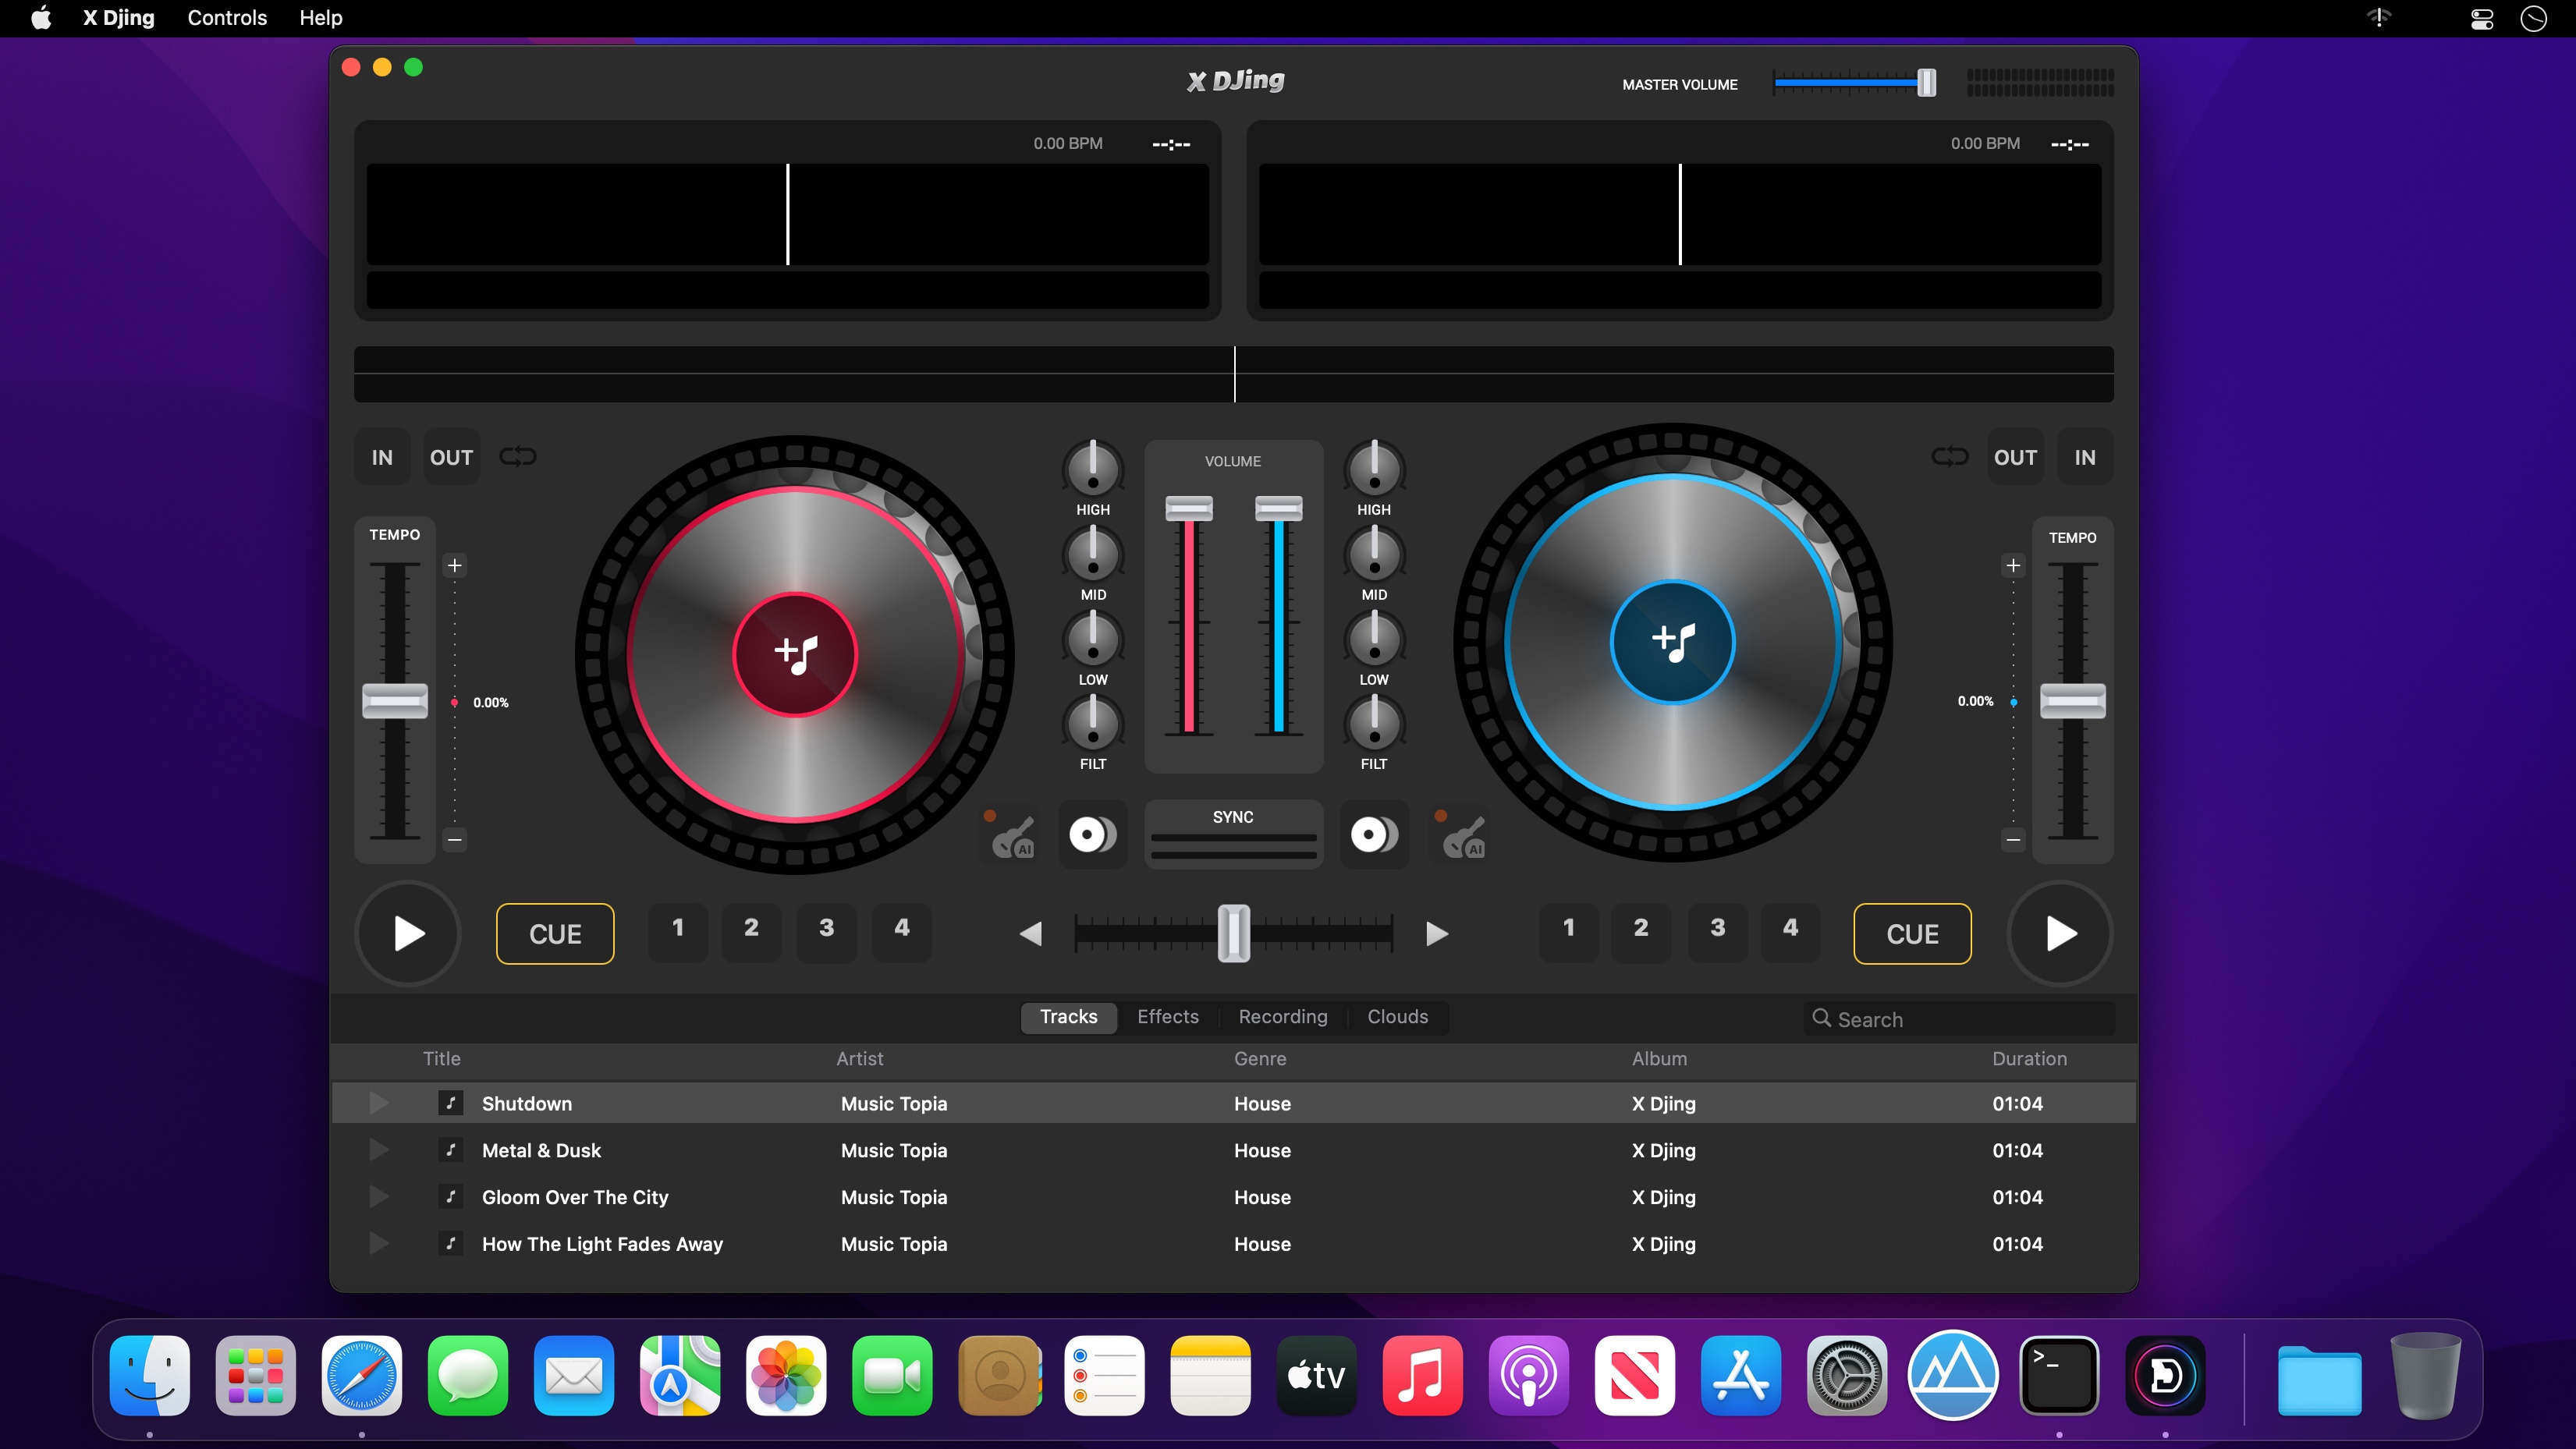Open Safari from the dock
2576x1449 pixels.
coord(362,1376)
